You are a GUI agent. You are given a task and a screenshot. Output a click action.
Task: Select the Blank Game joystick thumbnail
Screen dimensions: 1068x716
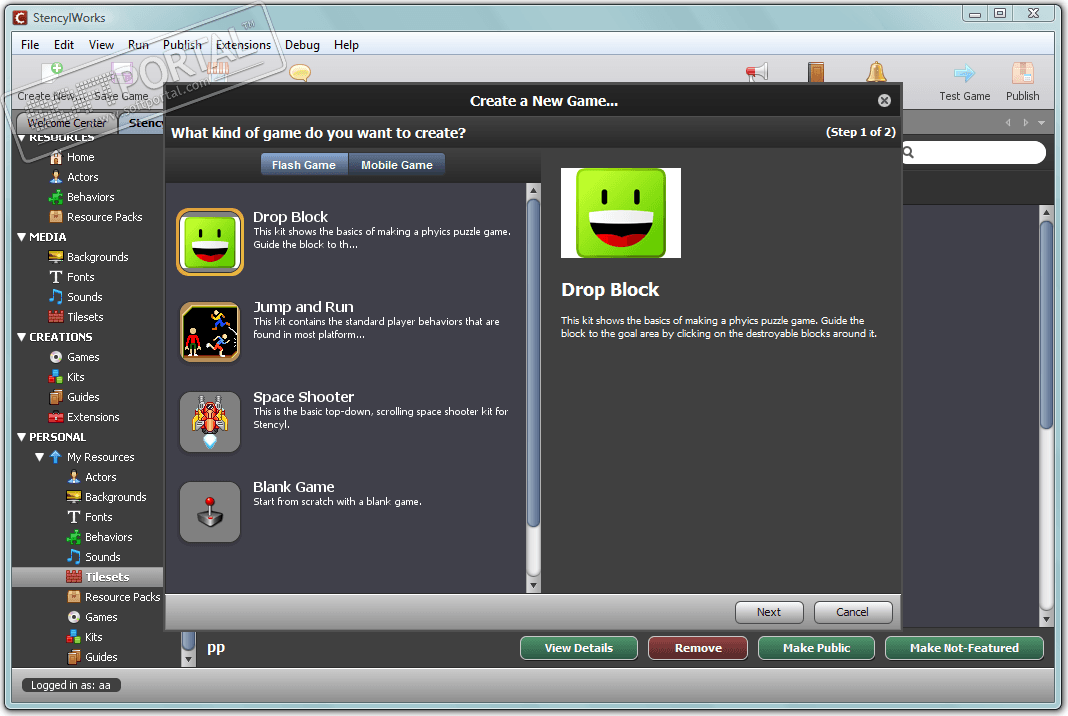click(x=210, y=512)
